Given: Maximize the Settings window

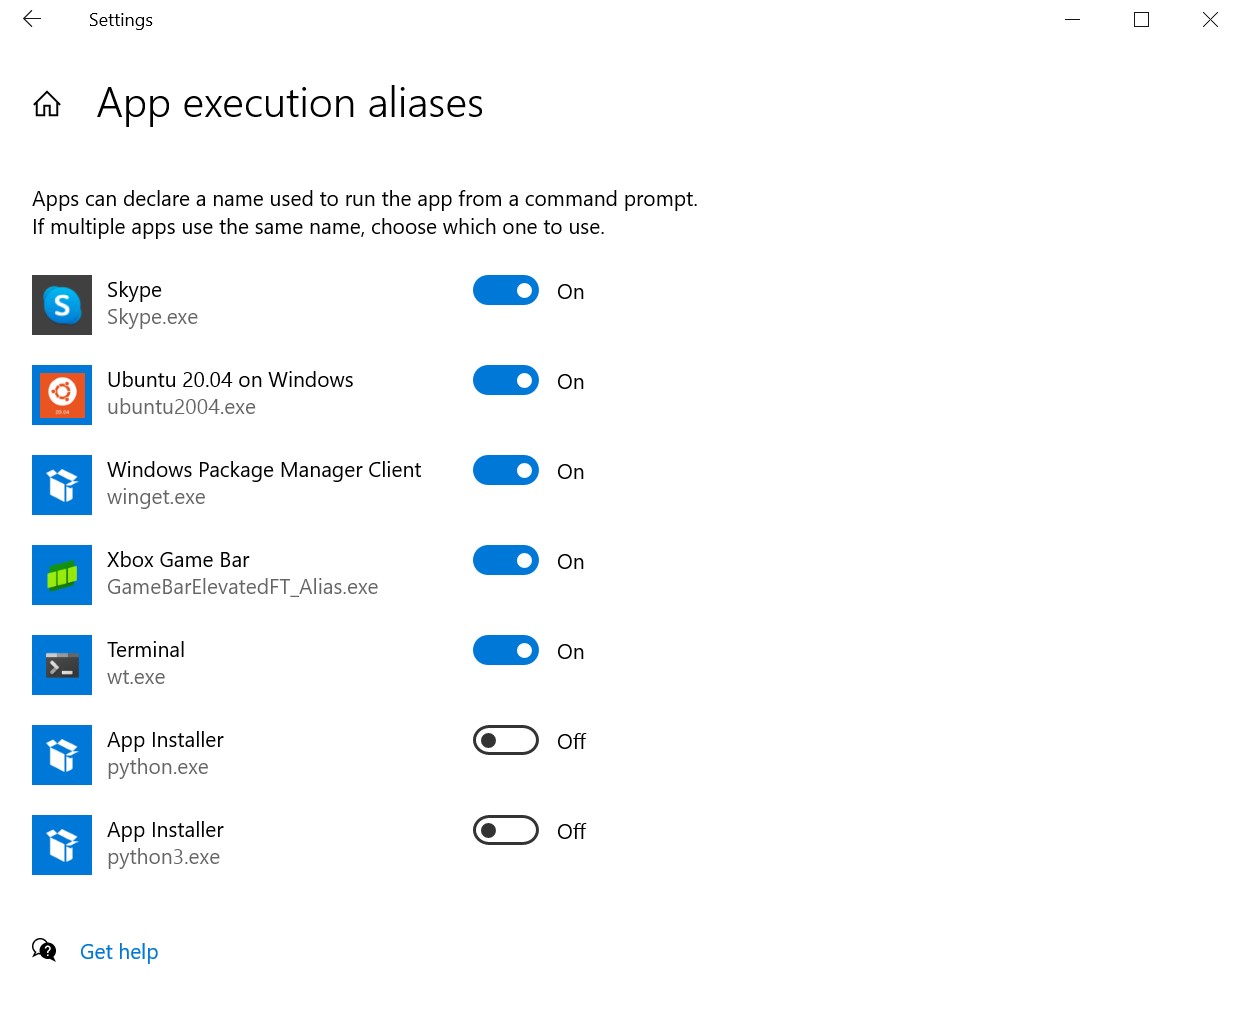Looking at the screenshot, I should click(1141, 19).
